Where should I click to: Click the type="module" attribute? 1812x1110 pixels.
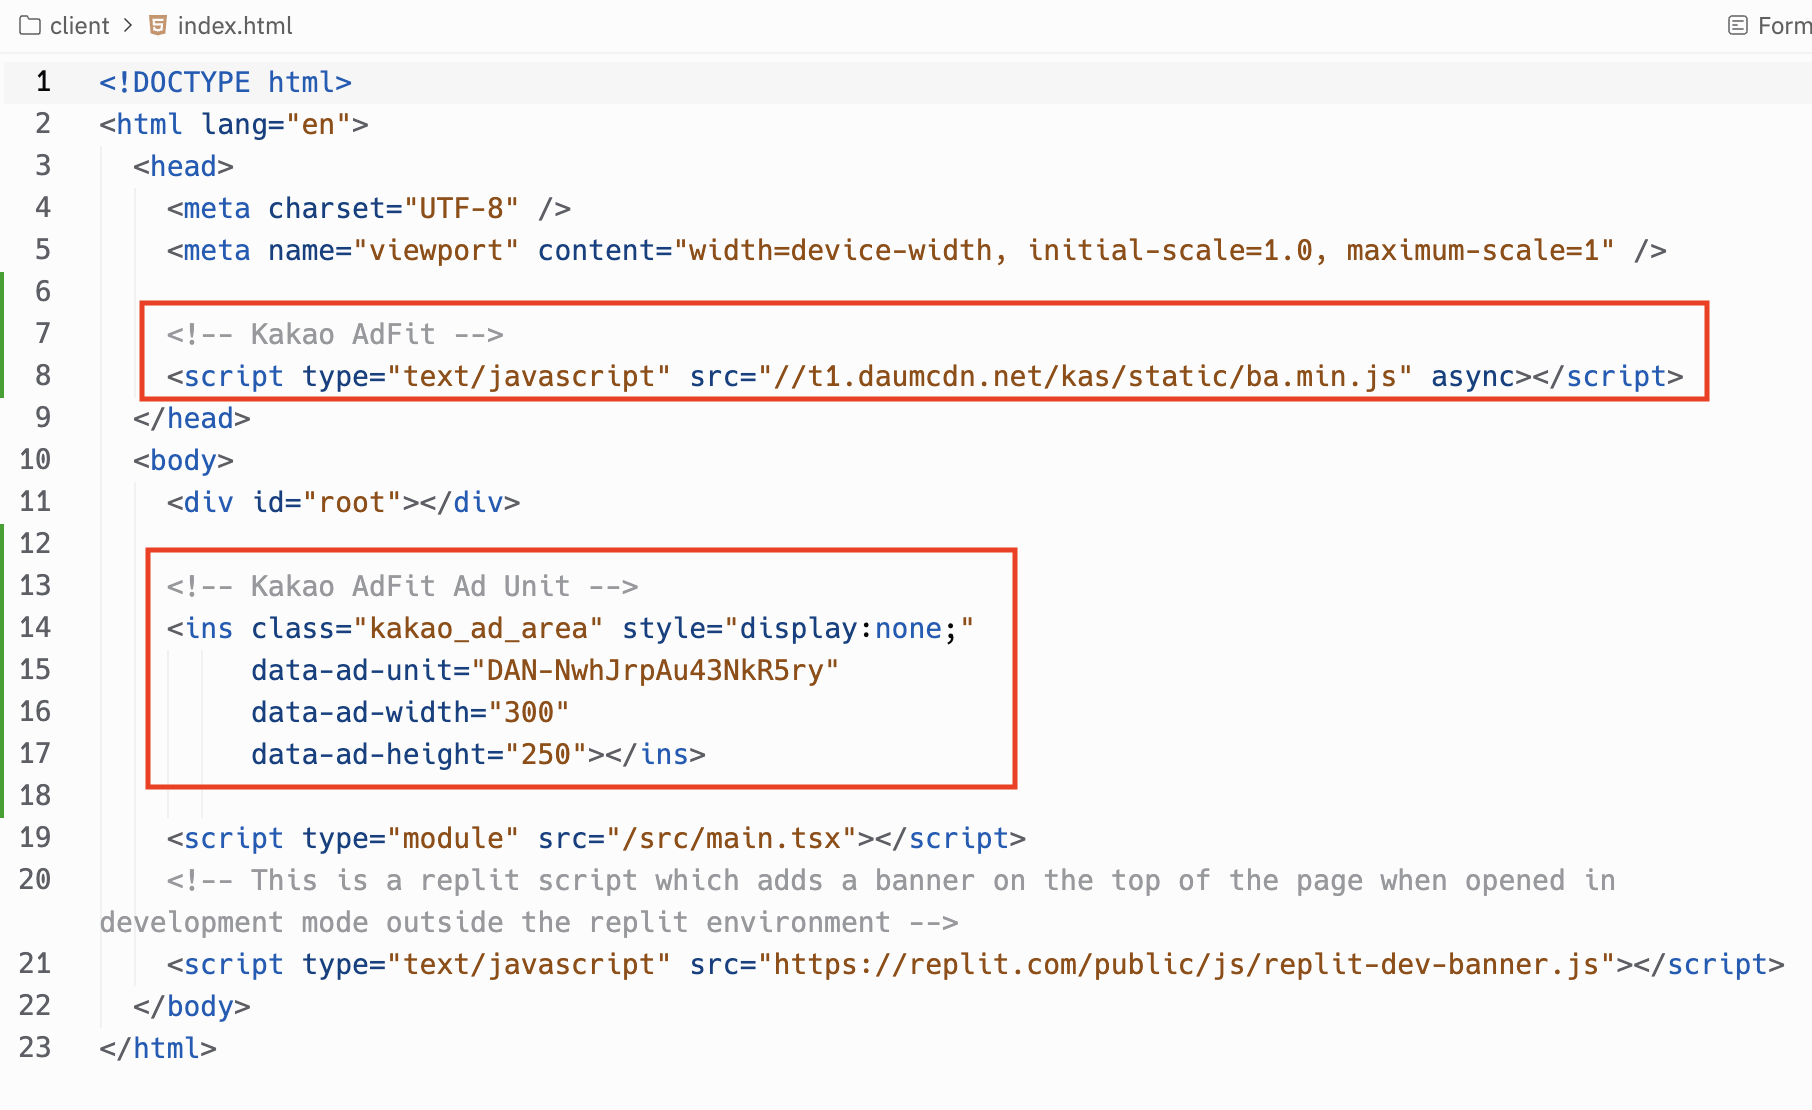point(410,838)
